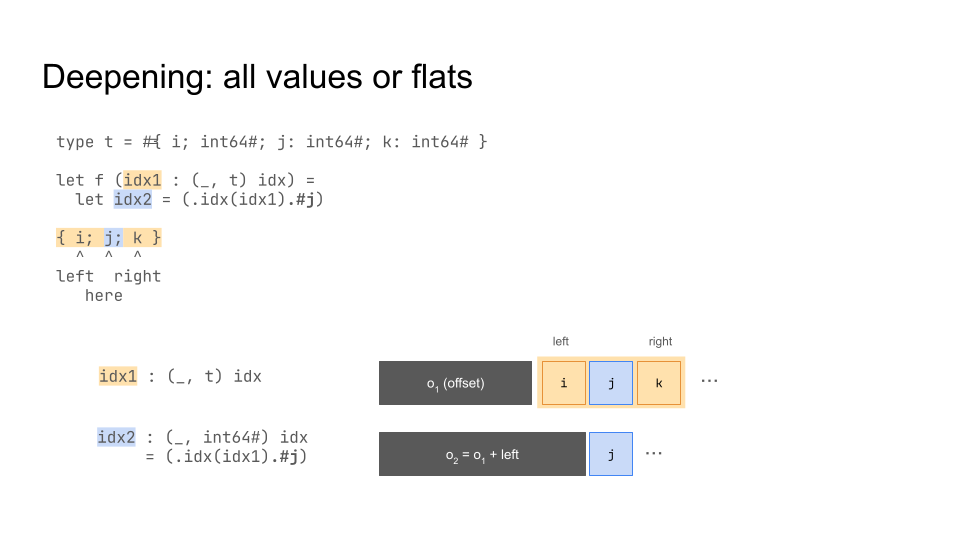The image size is (960, 540).
Task: Click the blue 'j' cell in top row
Action: click(x=611, y=383)
